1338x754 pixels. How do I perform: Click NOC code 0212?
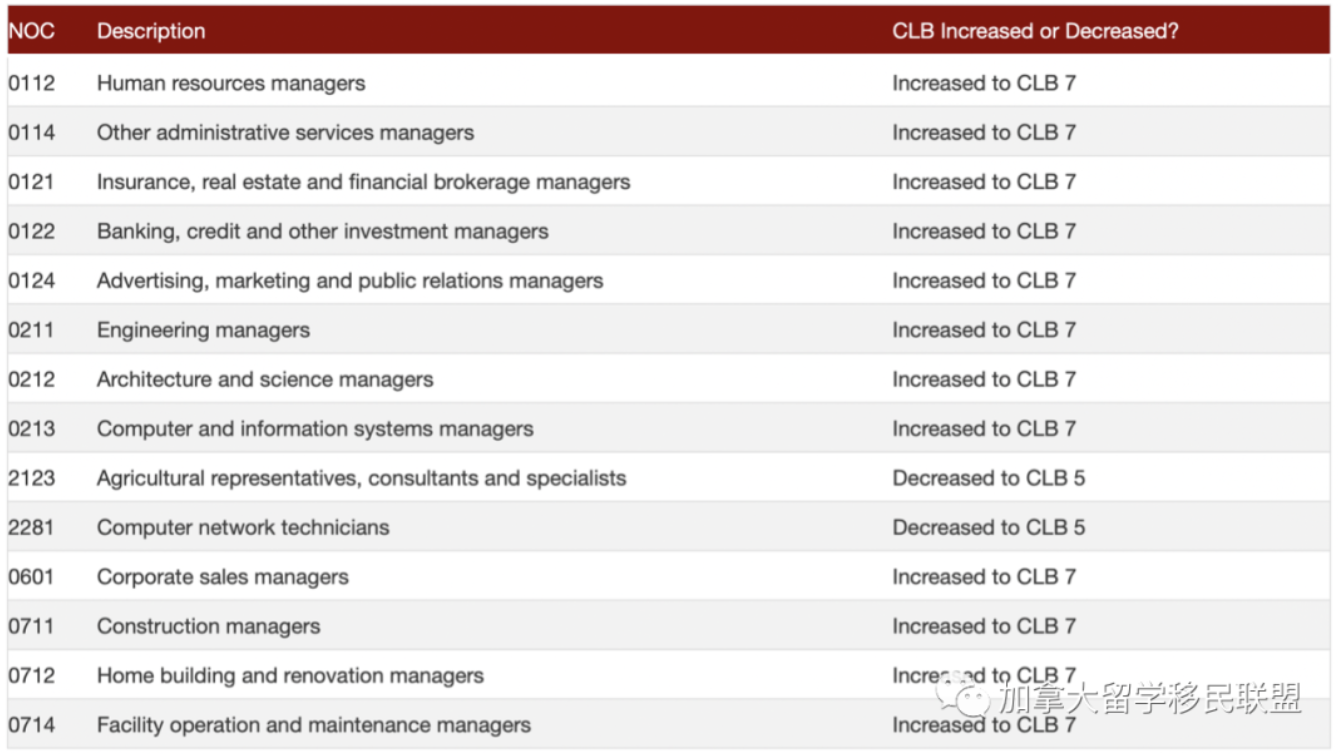(32, 380)
